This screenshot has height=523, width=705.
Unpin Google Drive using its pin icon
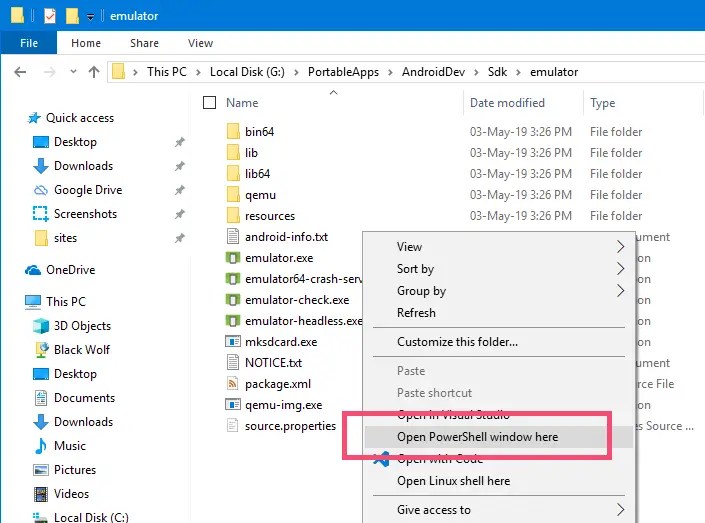point(180,190)
